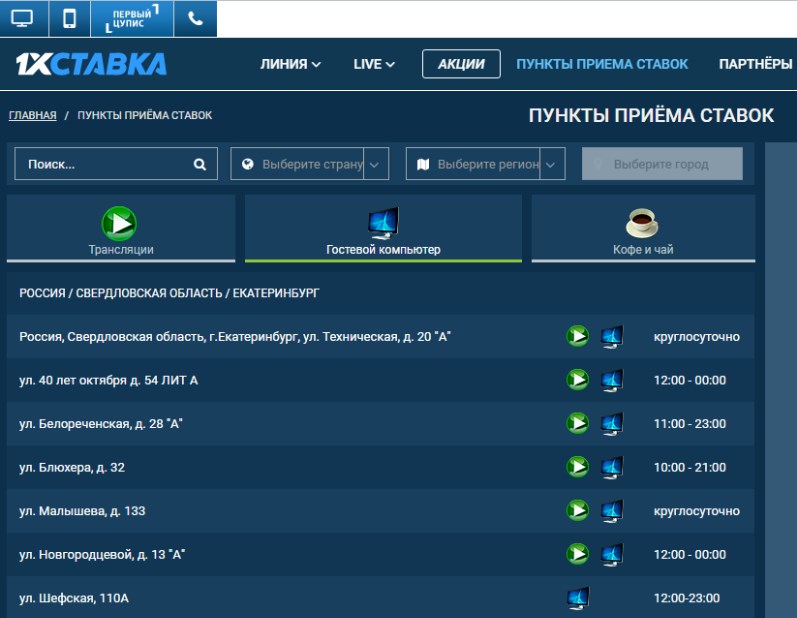Expand the LIVE menu
This screenshot has width=797, height=618.
[374, 64]
